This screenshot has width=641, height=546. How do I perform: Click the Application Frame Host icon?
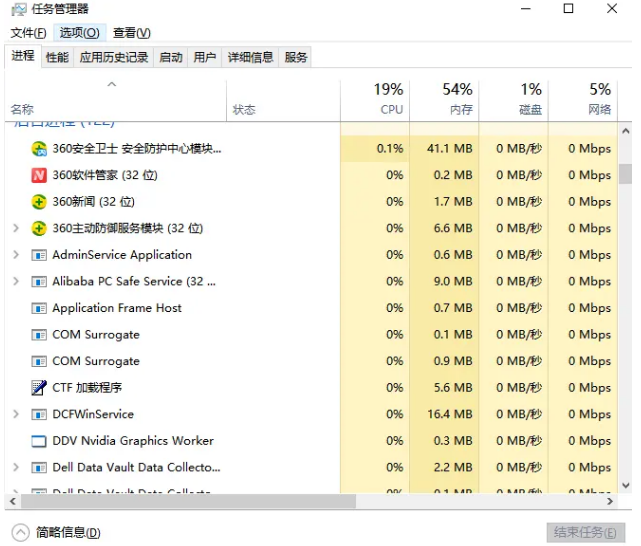(x=39, y=309)
